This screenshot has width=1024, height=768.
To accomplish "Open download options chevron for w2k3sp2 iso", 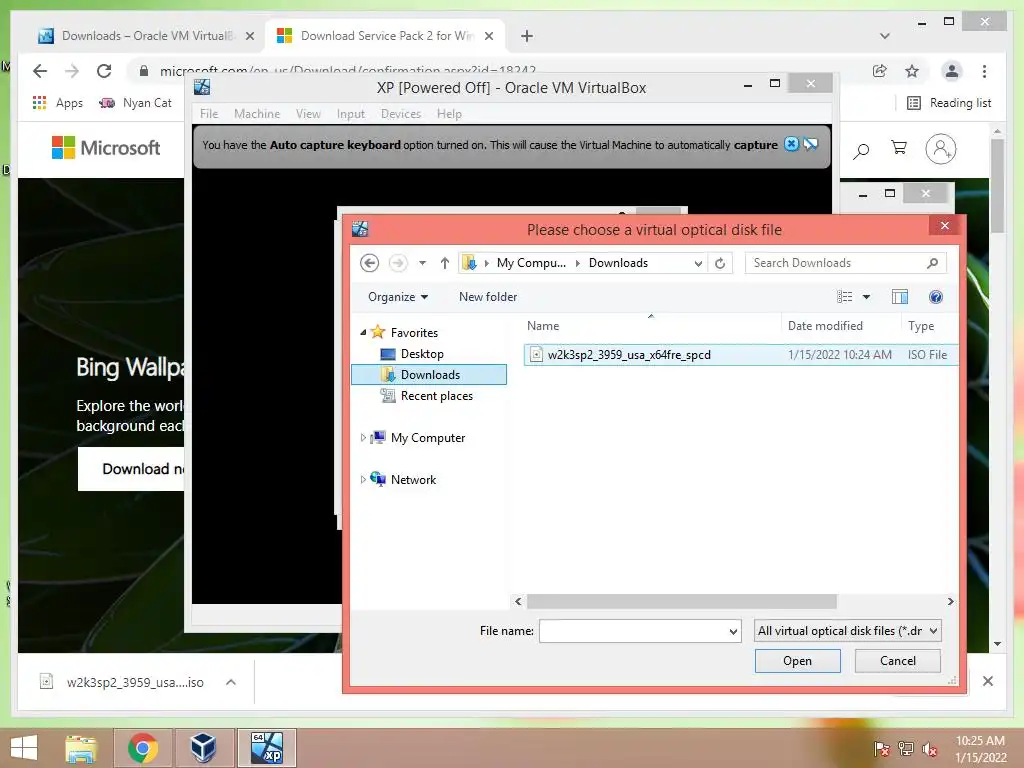I will coord(231,682).
